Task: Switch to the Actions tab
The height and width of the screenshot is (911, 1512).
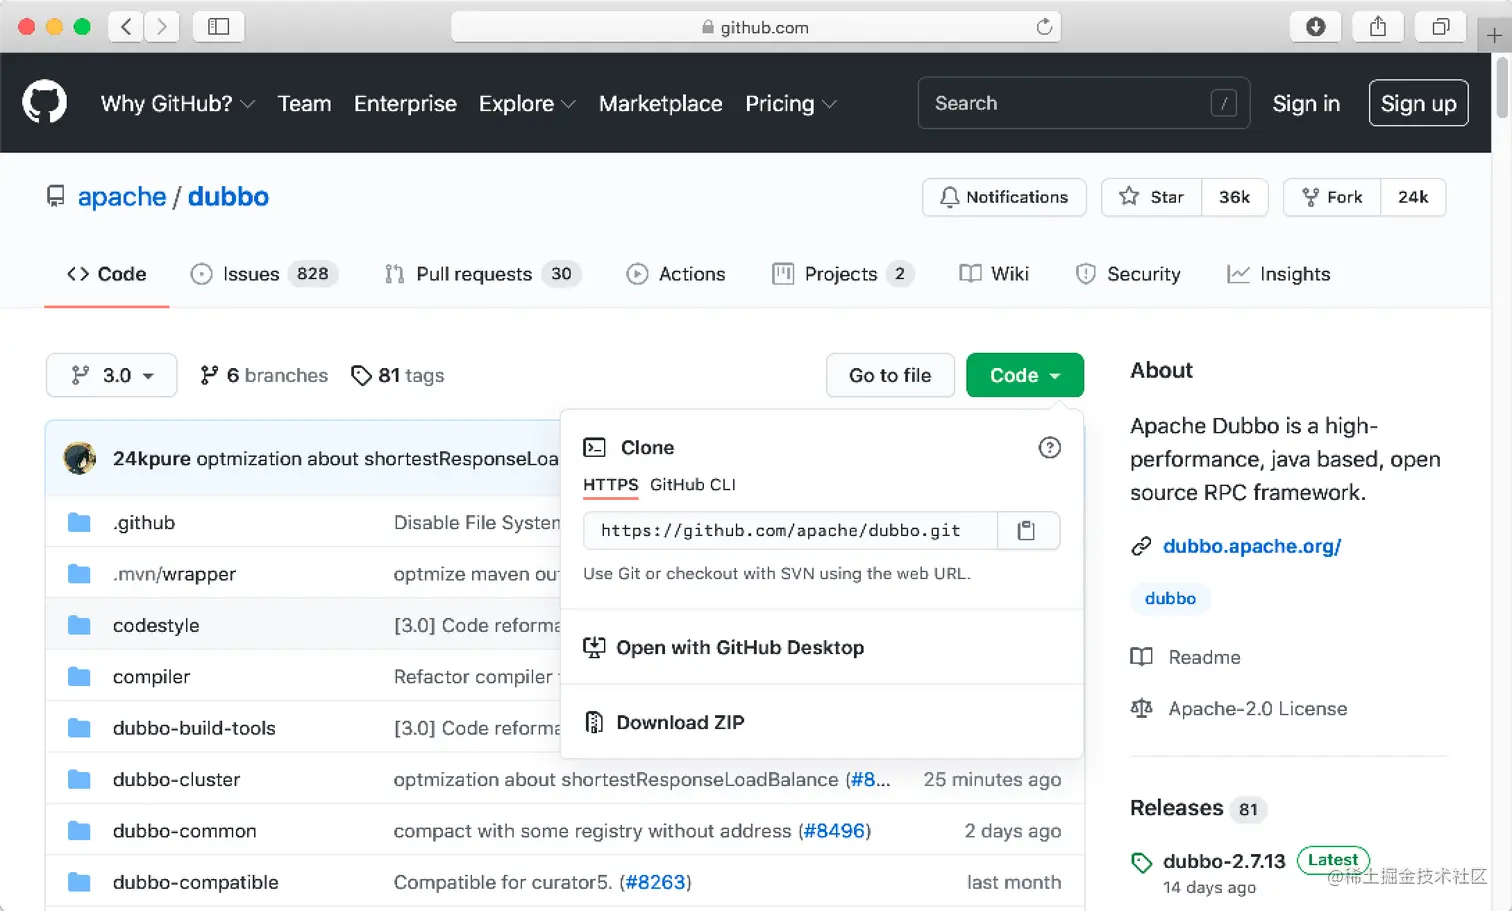Action: click(676, 274)
